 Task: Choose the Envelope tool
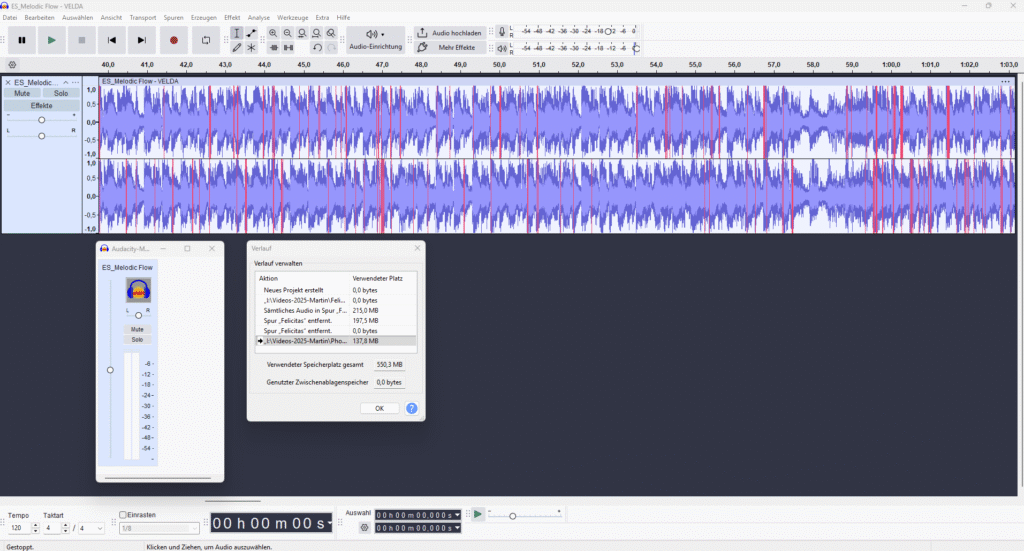click(x=251, y=33)
